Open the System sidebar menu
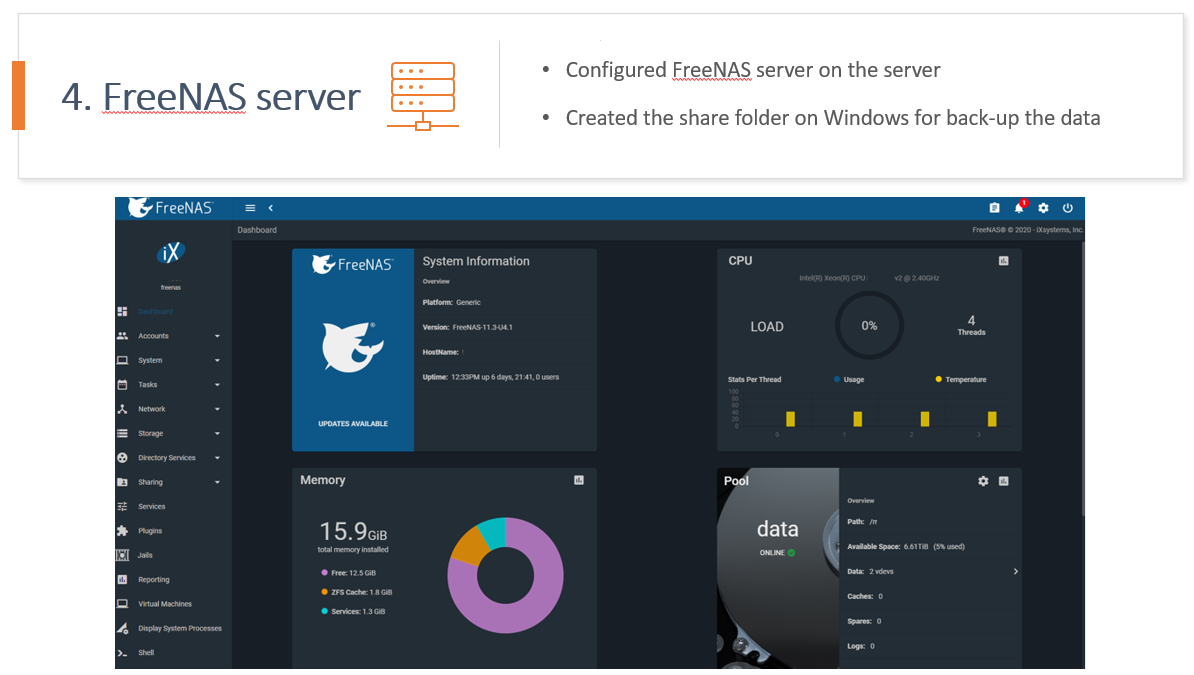 (150, 360)
